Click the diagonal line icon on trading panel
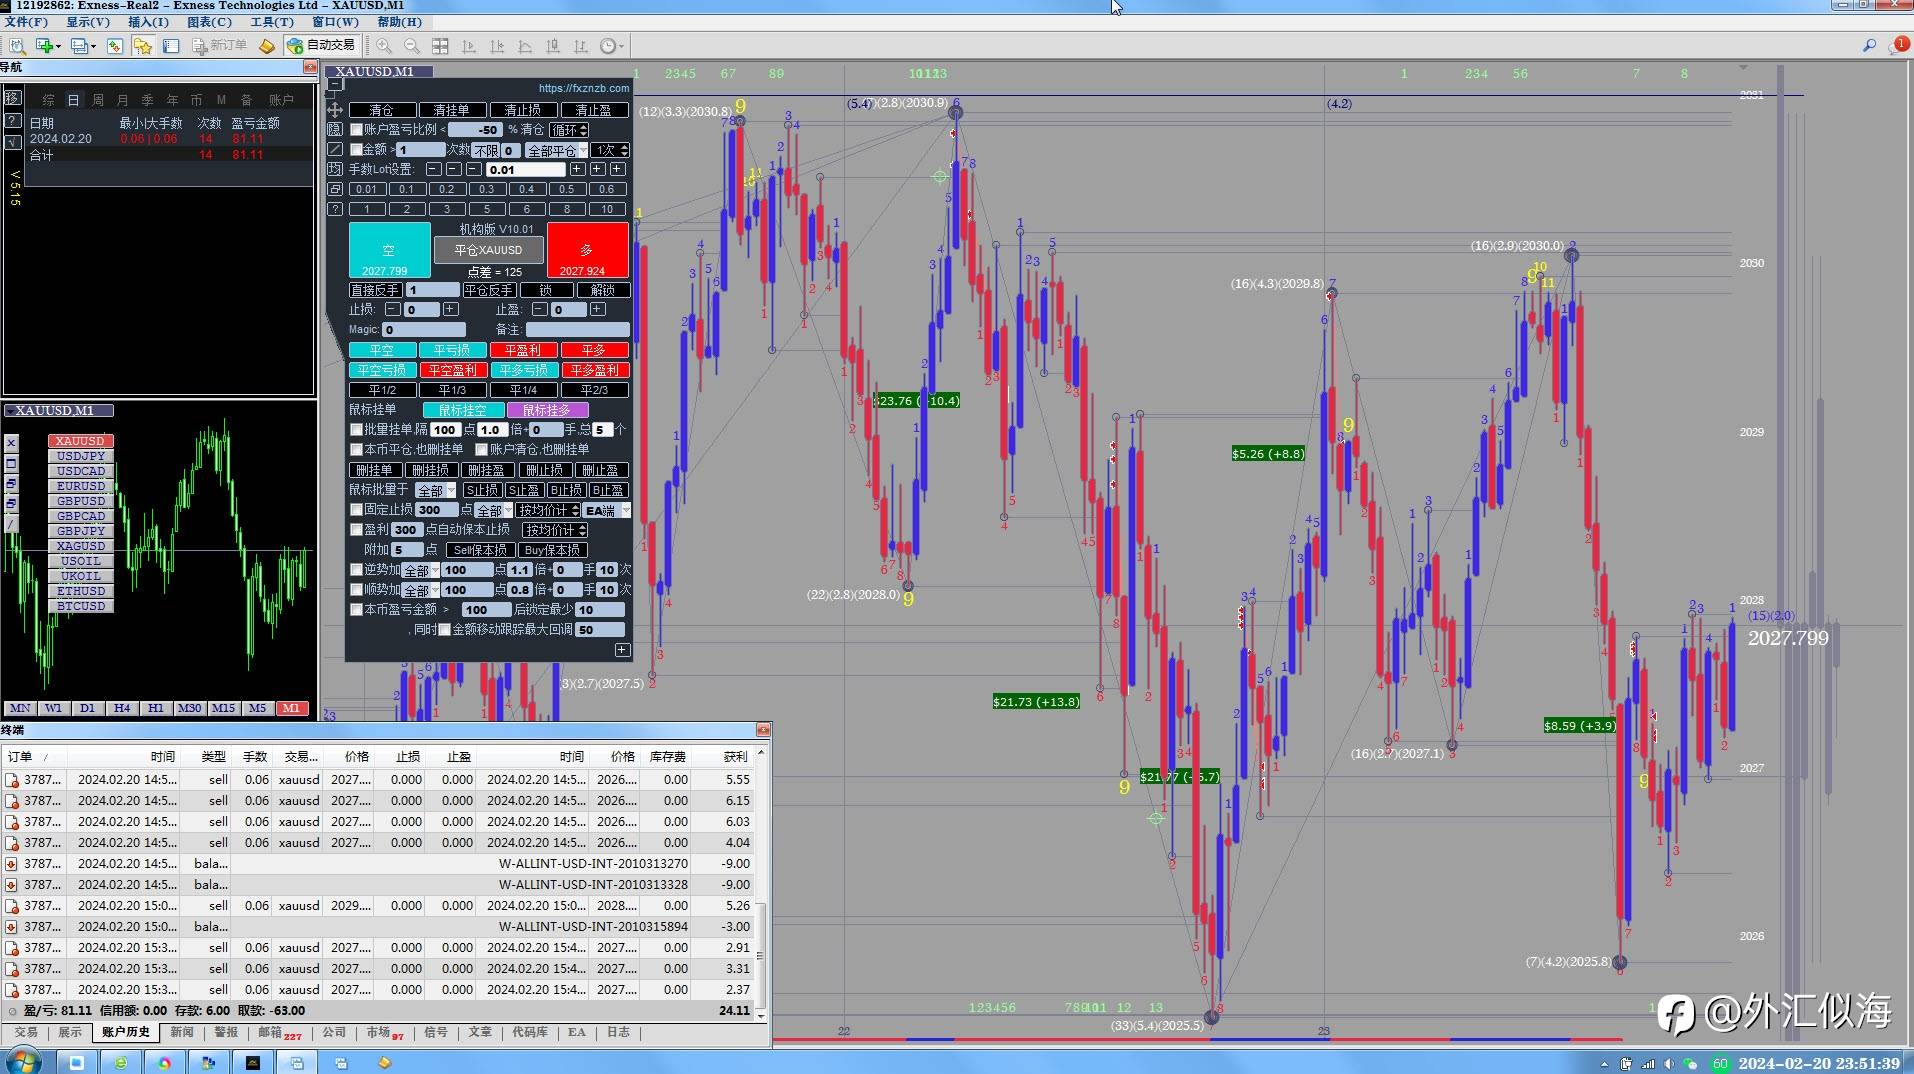 tap(335, 149)
